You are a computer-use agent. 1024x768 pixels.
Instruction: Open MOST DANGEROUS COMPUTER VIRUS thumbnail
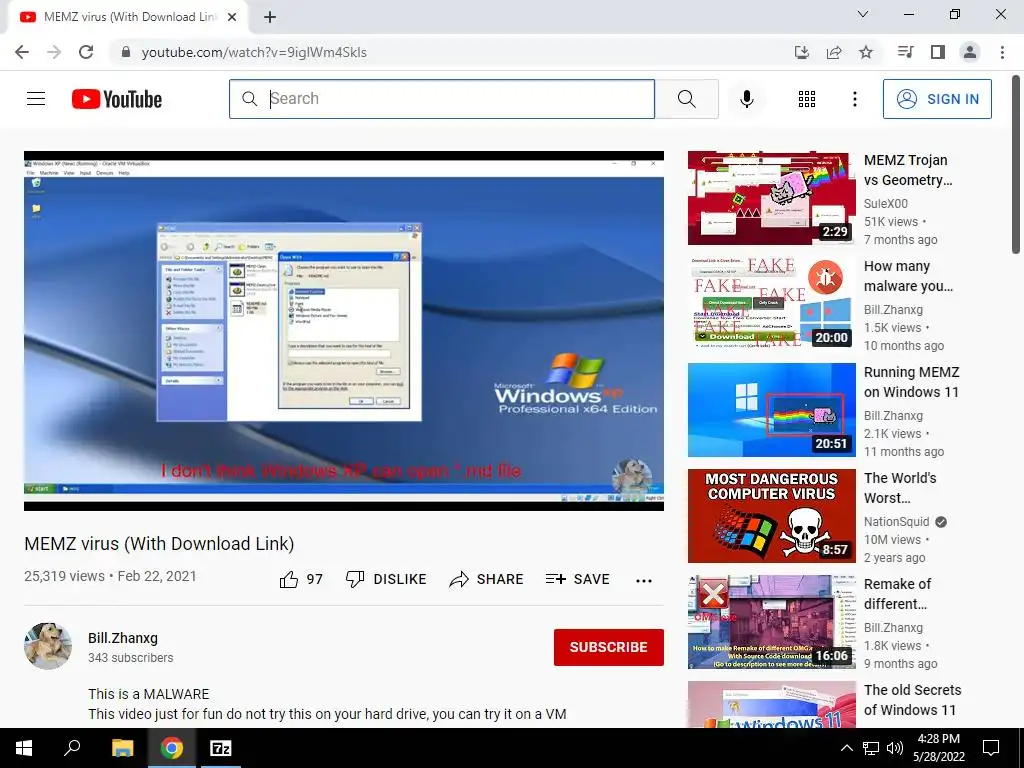tap(771, 516)
